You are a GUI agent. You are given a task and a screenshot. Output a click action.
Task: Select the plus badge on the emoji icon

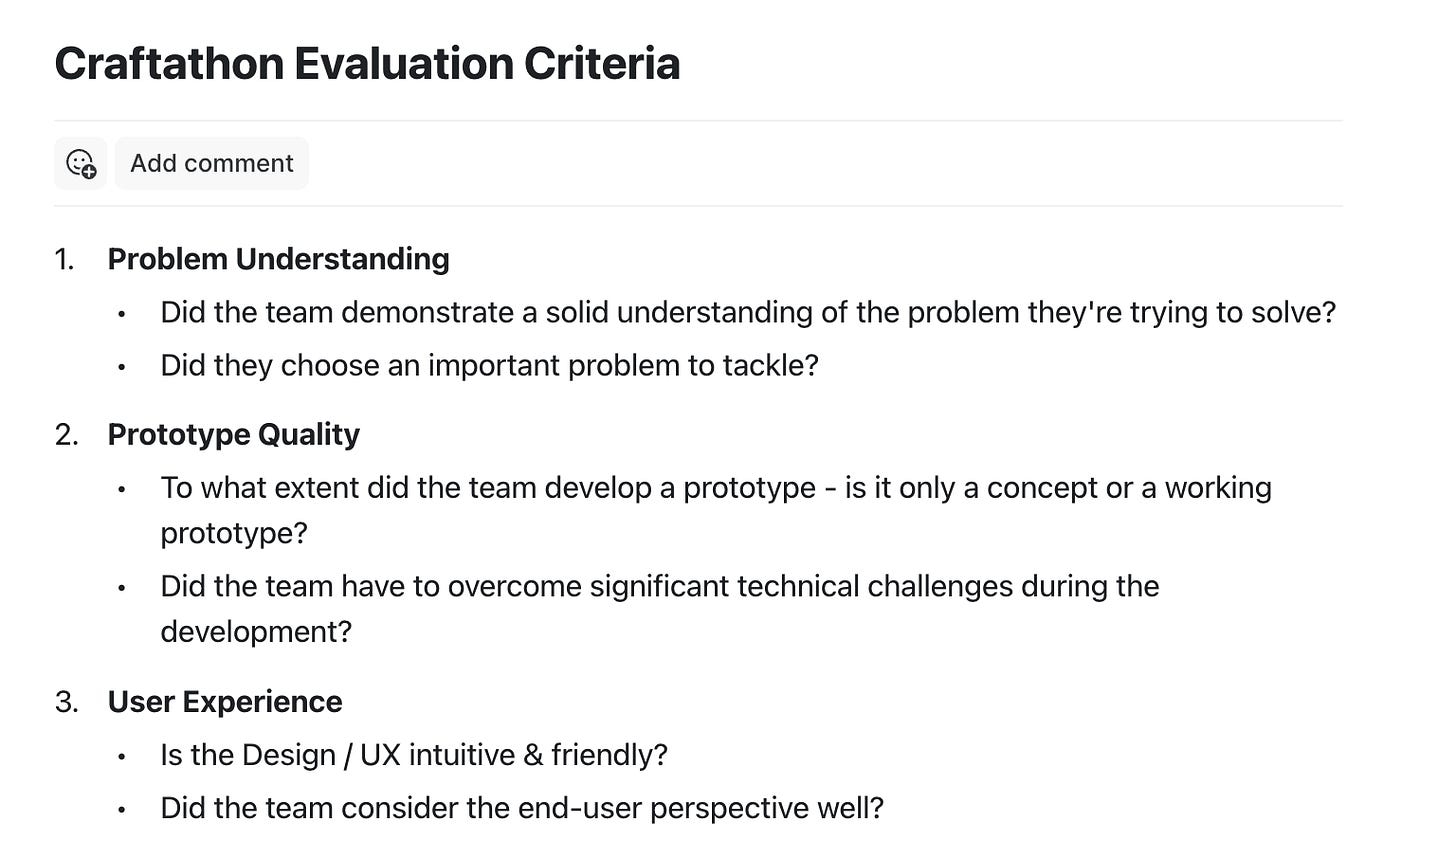(88, 171)
